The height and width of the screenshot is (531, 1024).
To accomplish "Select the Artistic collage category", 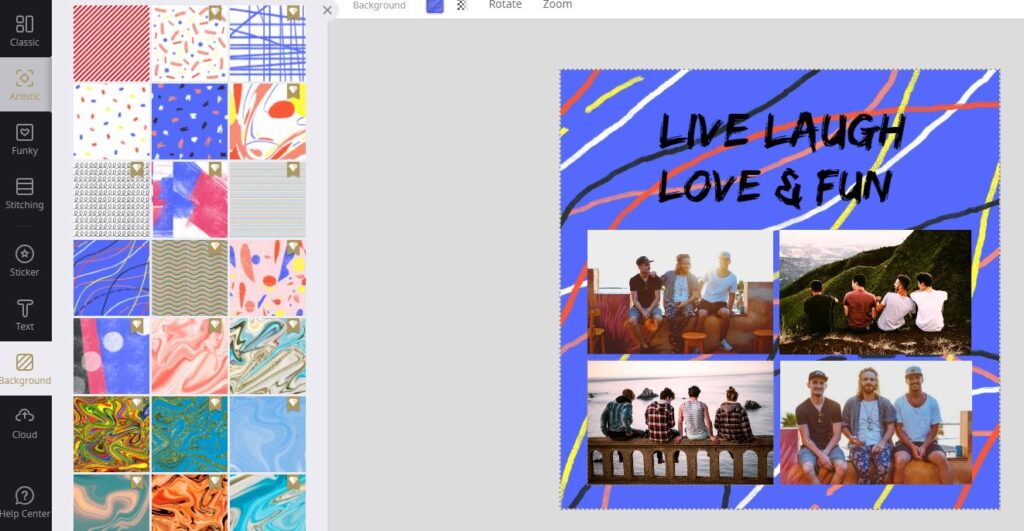I will (x=25, y=85).
